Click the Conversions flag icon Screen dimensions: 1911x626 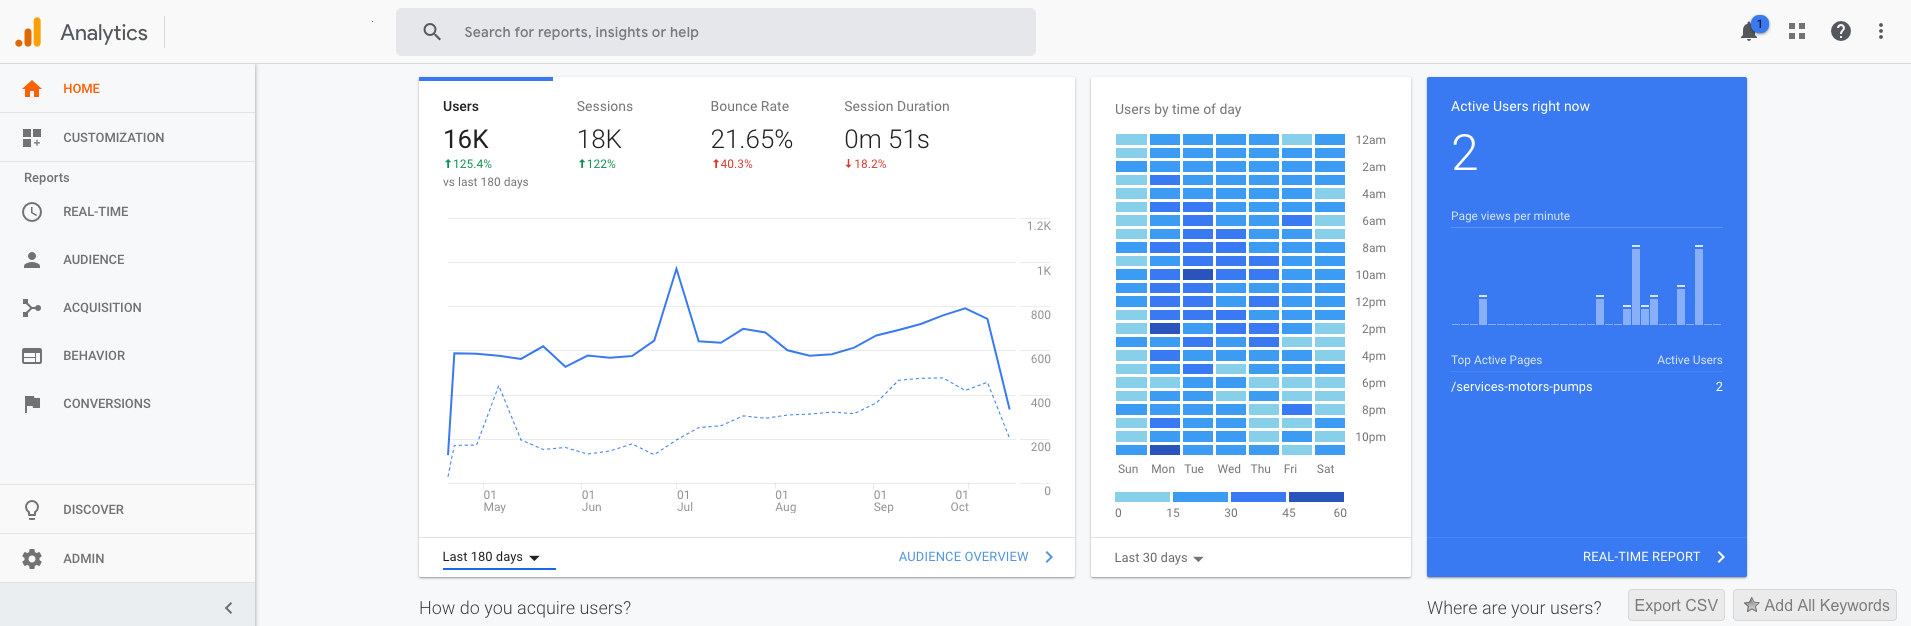coord(32,404)
